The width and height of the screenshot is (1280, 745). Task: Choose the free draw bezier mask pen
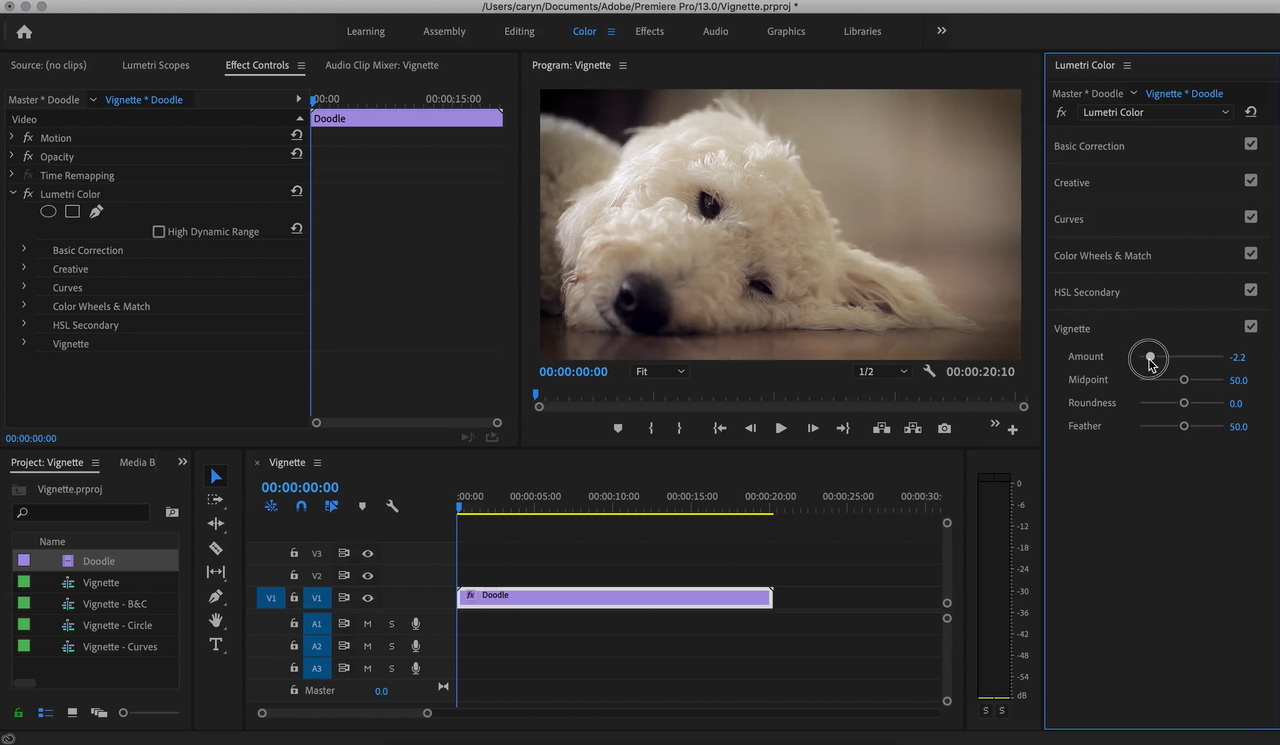[96, 212]
